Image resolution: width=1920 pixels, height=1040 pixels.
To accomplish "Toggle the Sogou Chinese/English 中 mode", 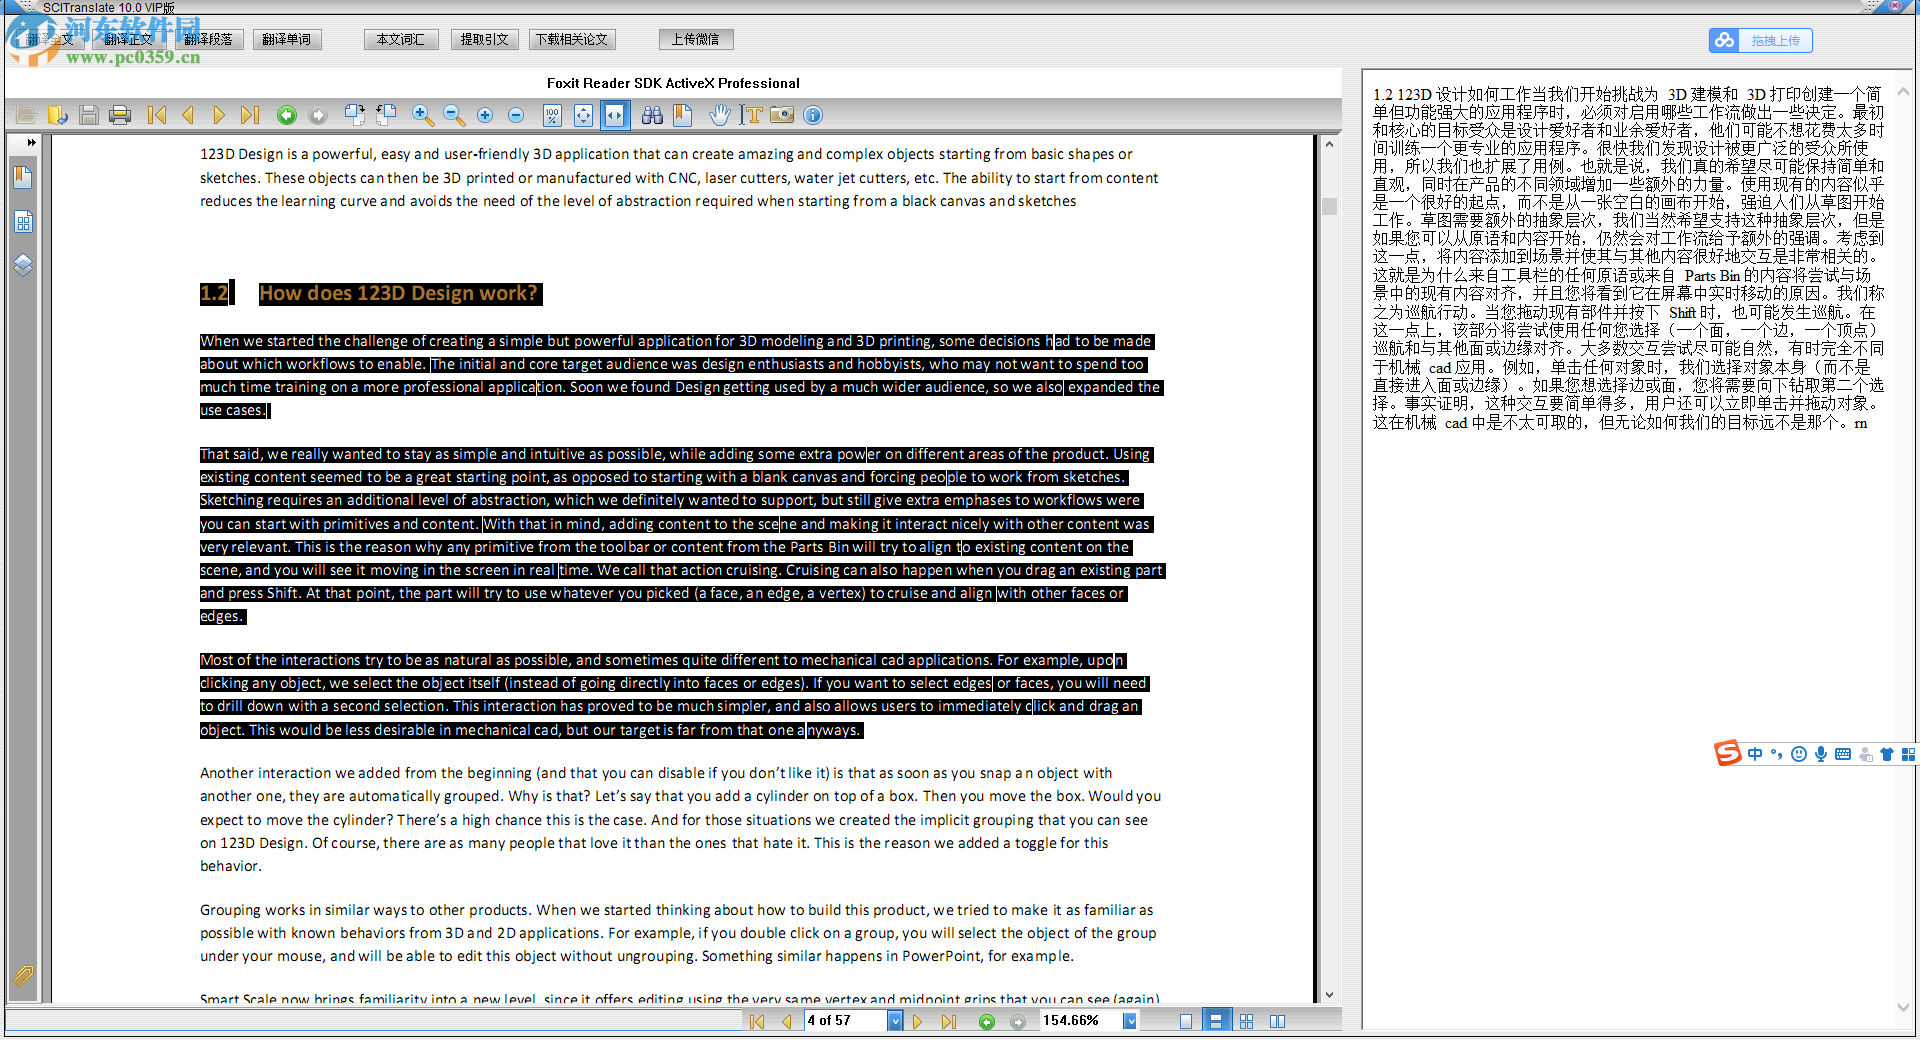I will (x=1755, y=754).
